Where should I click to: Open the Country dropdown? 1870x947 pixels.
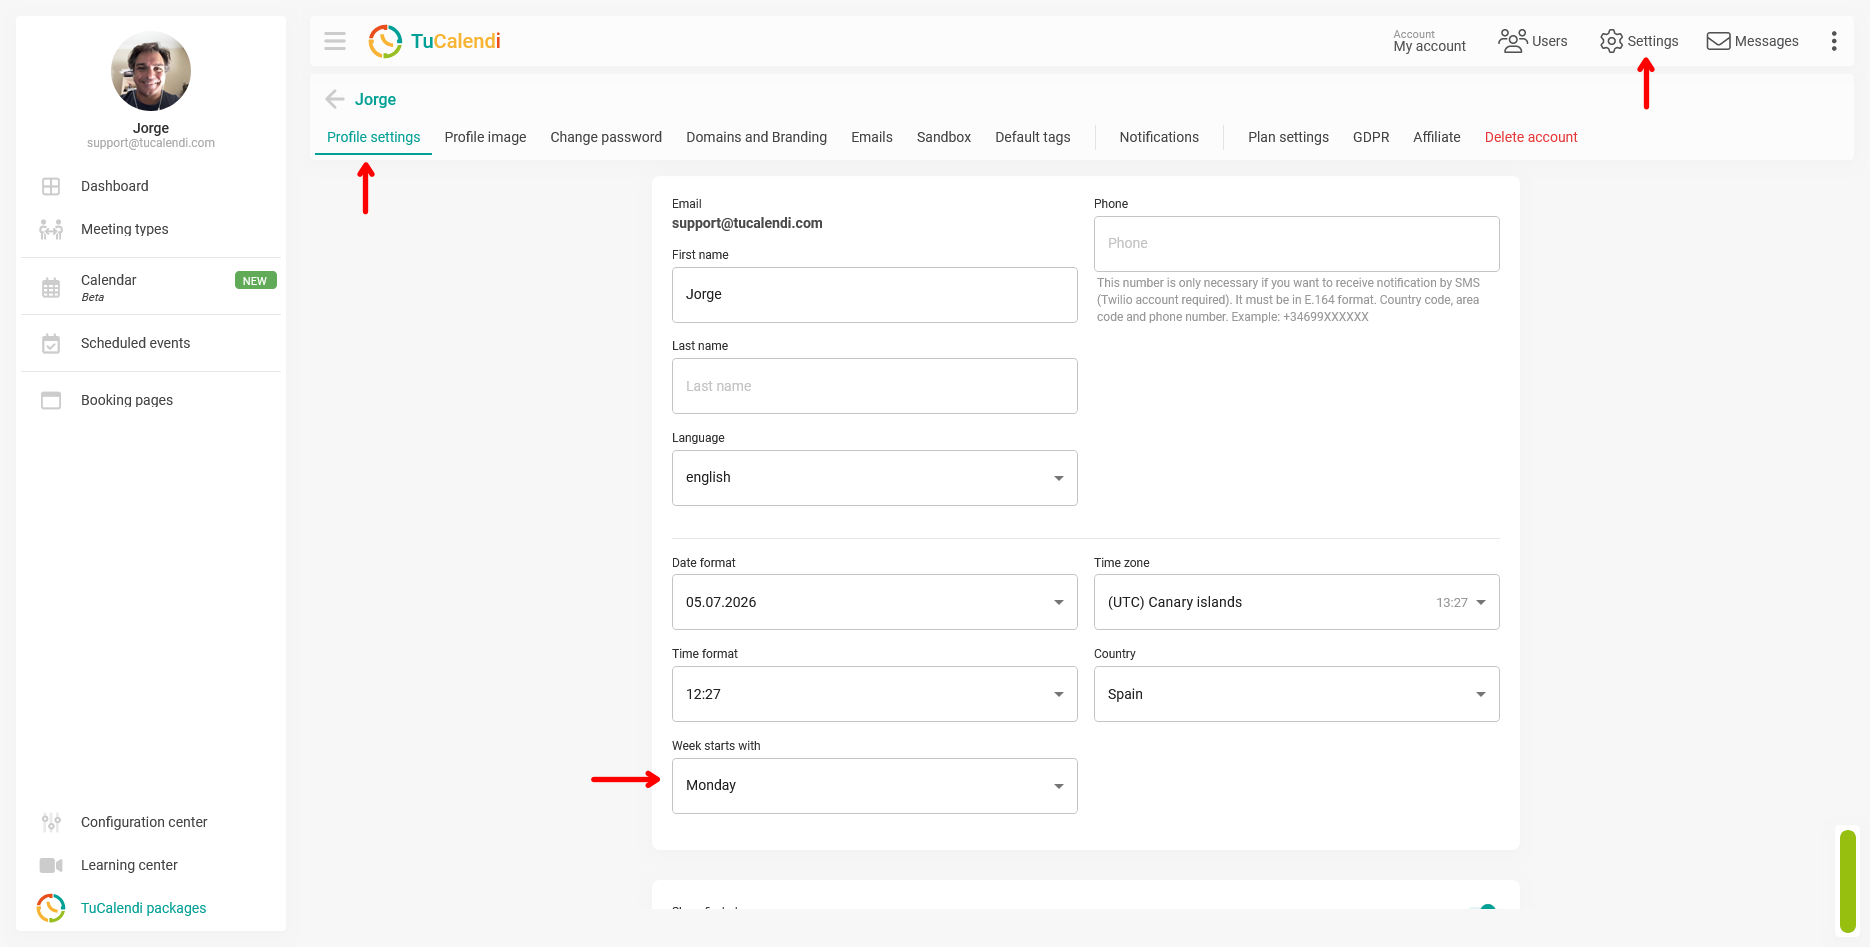tap(1297, 694)
